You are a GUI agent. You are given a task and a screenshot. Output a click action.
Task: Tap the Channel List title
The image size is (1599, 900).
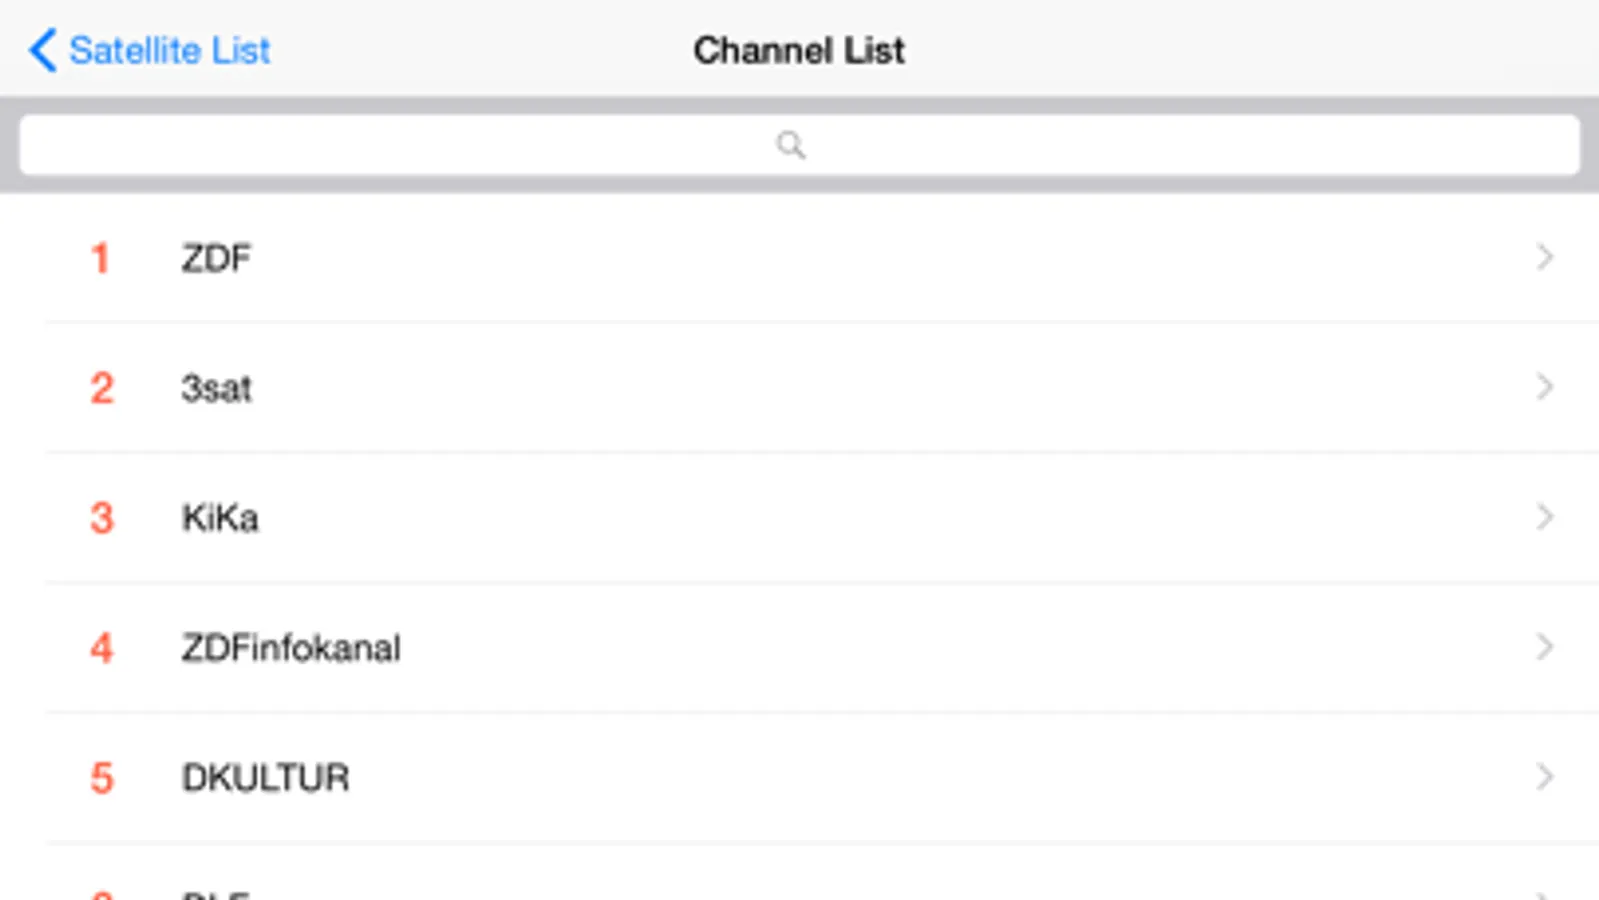tap(798, 50)
